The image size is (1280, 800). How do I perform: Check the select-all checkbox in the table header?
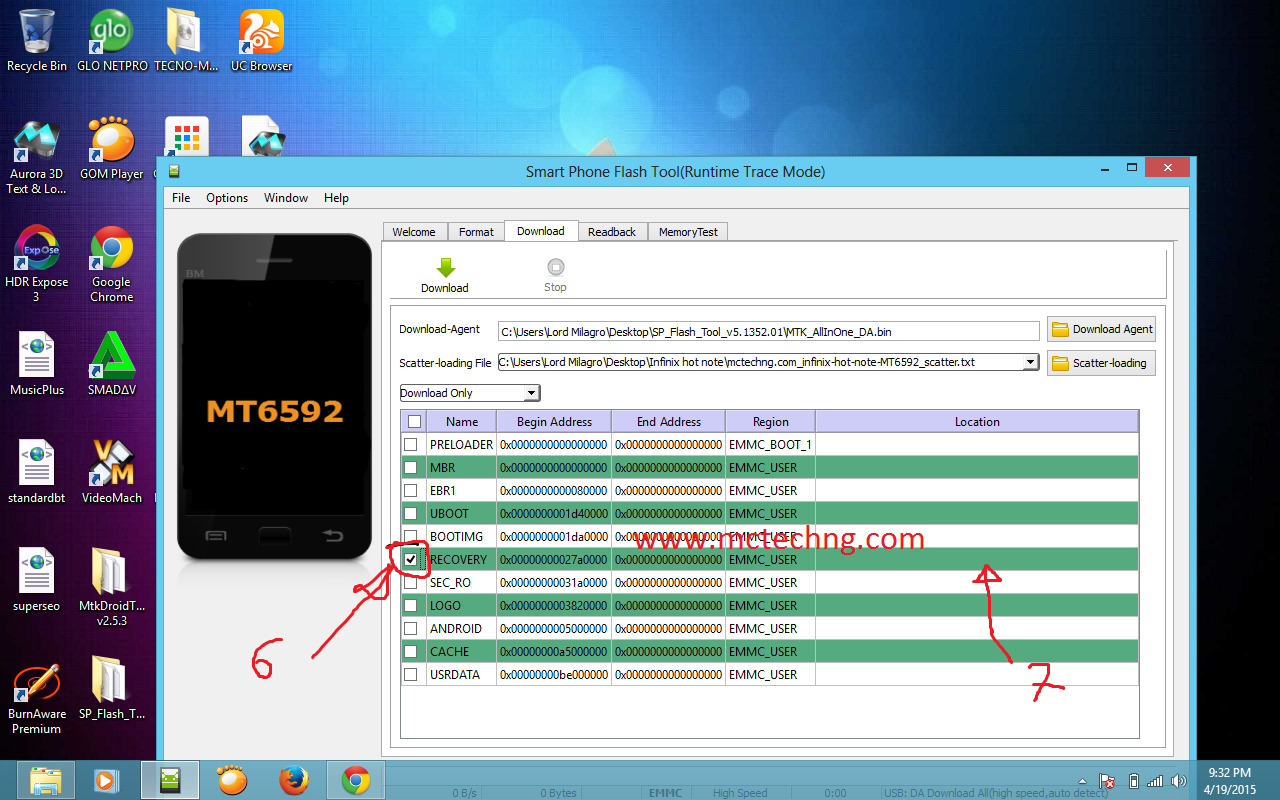point(413,421)
